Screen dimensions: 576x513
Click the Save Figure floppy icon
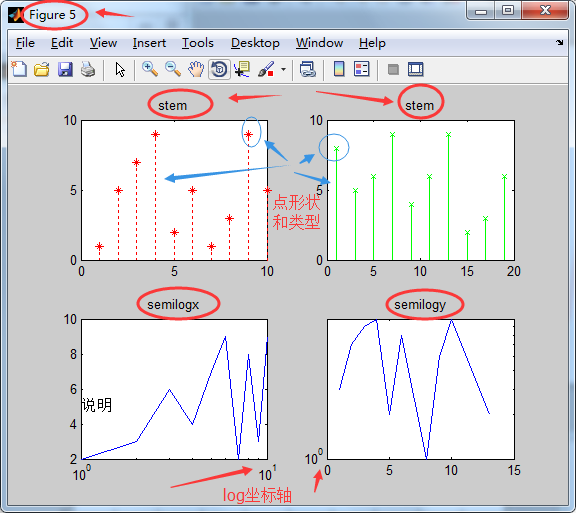65,69
